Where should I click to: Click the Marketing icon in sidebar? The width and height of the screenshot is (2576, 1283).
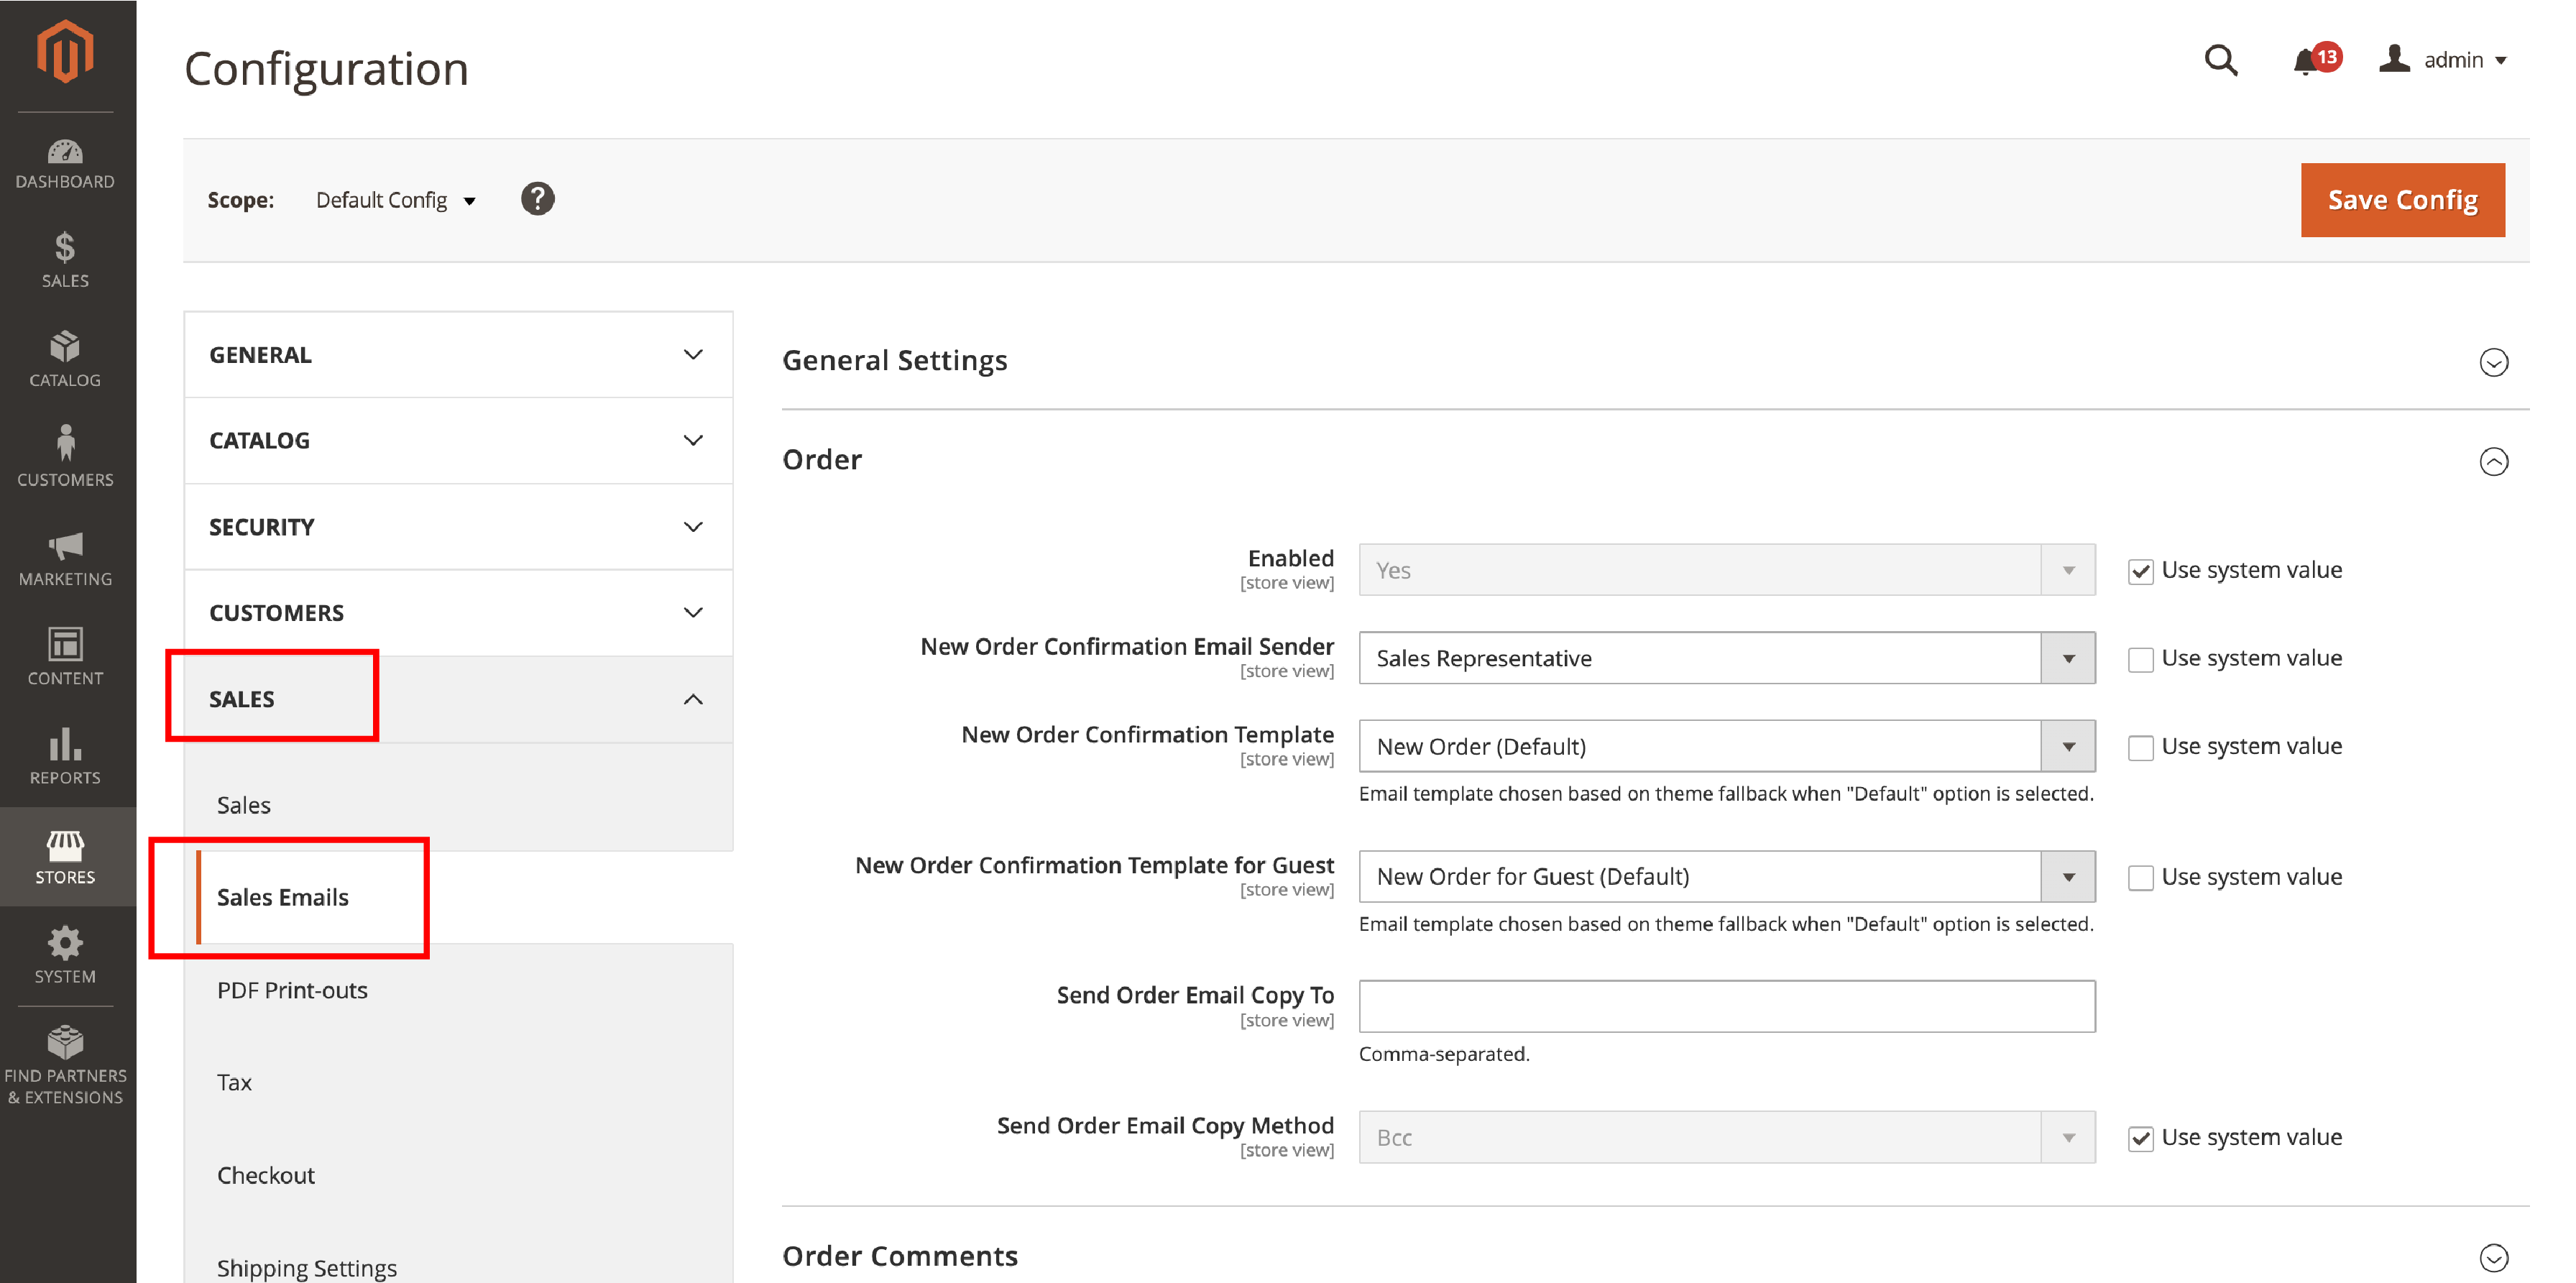tap(65, 551)
